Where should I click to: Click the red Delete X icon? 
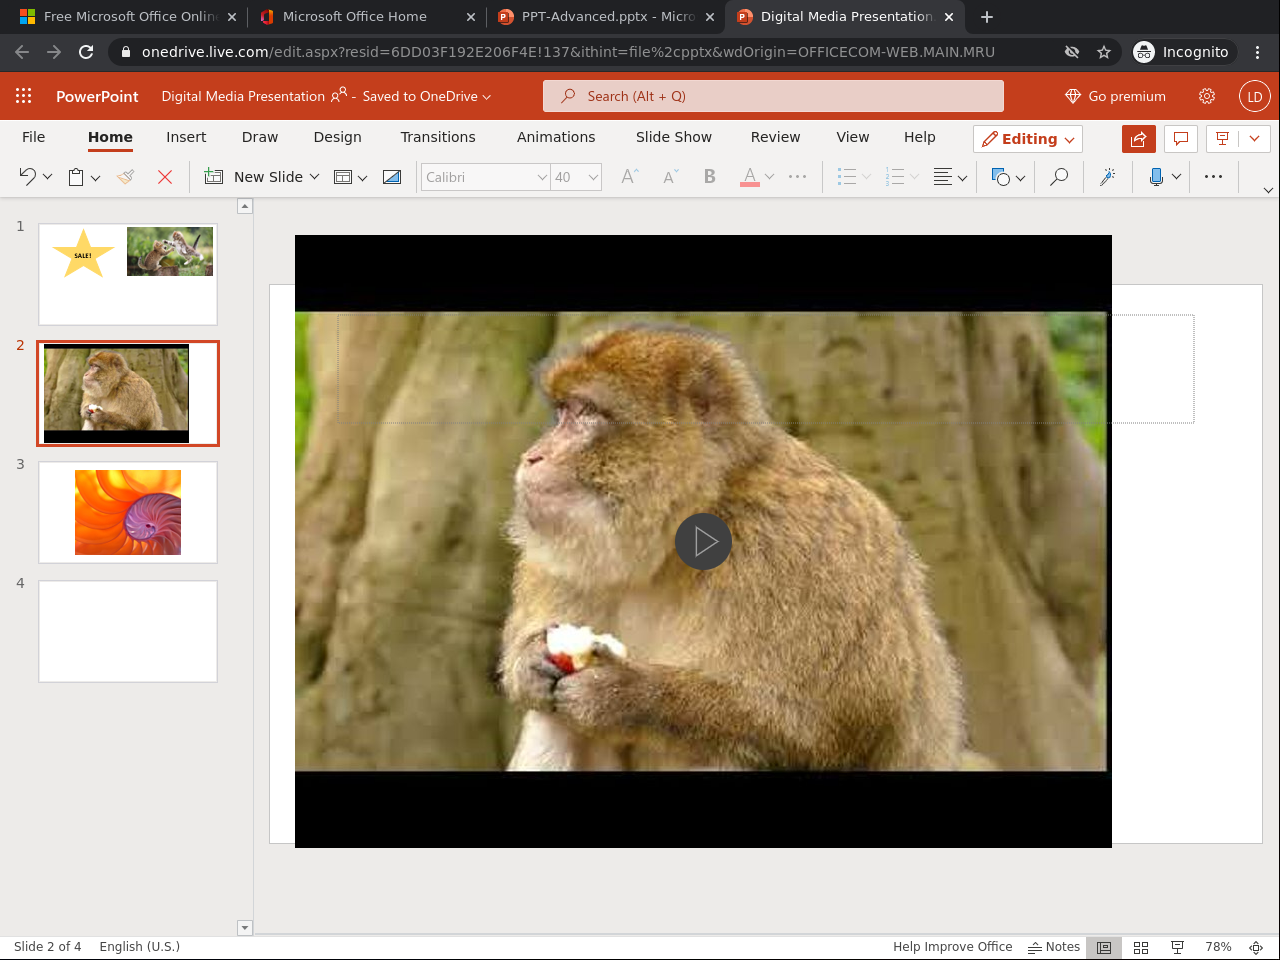(165, 177)
